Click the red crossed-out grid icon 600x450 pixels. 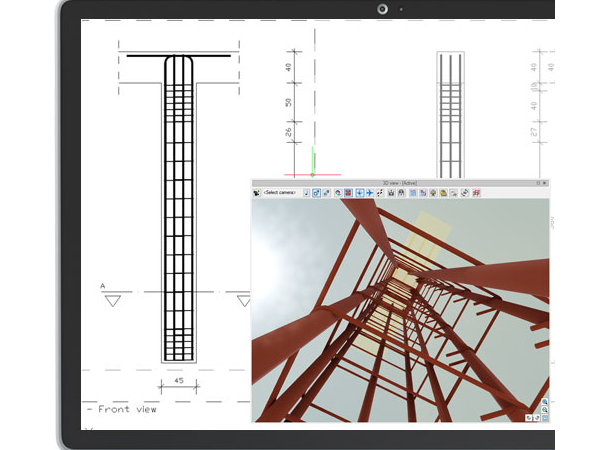pos(476,193)
